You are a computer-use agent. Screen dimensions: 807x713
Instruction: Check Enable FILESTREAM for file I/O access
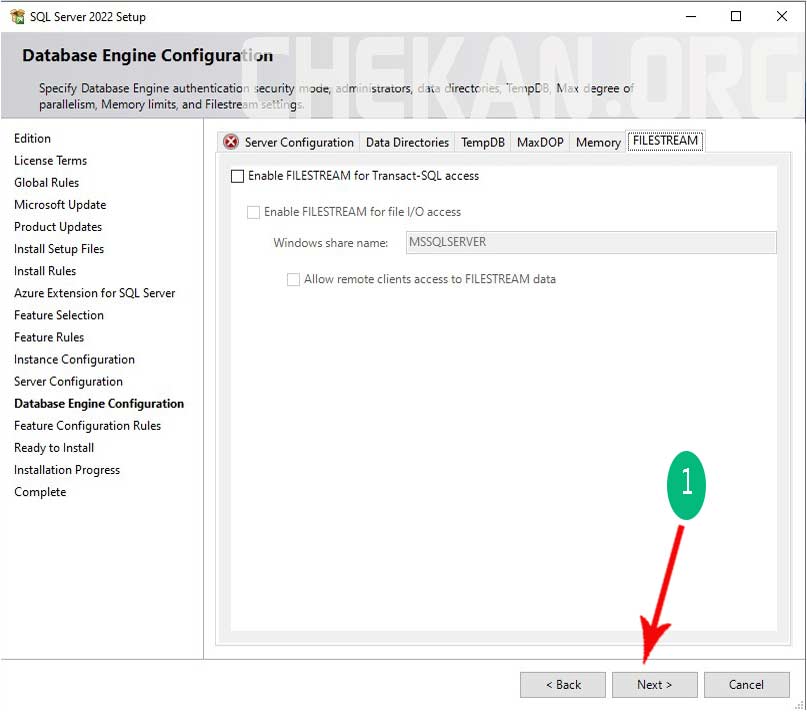click(253, 212)
